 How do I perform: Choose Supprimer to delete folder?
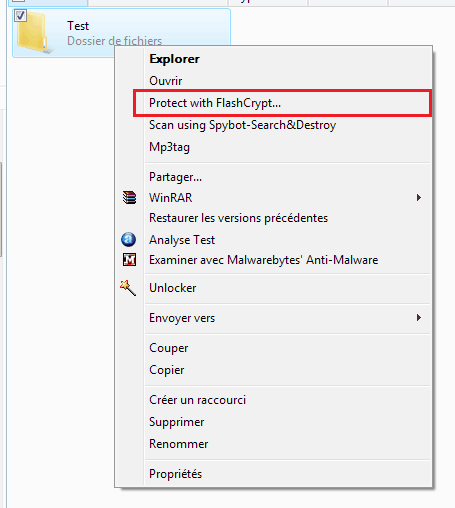[177, 422]
